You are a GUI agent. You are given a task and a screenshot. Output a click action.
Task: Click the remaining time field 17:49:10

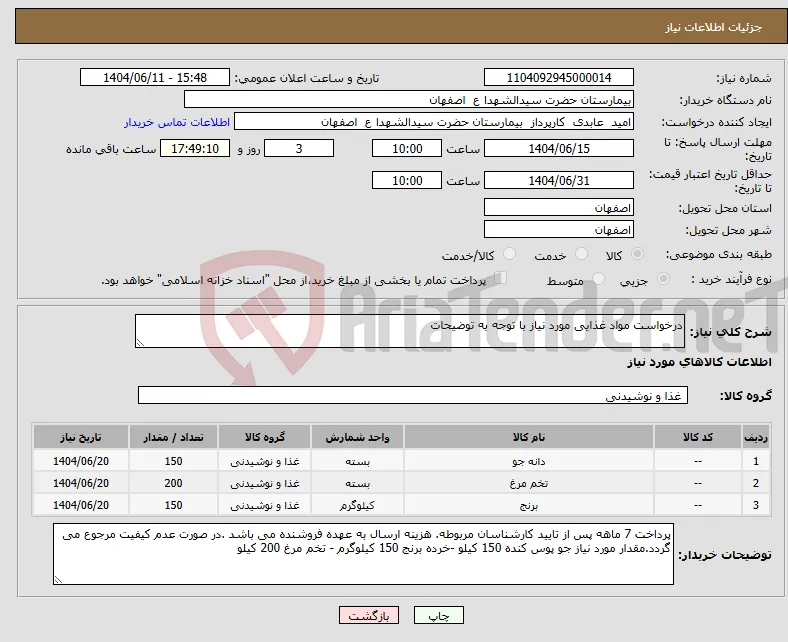point(195,148)
